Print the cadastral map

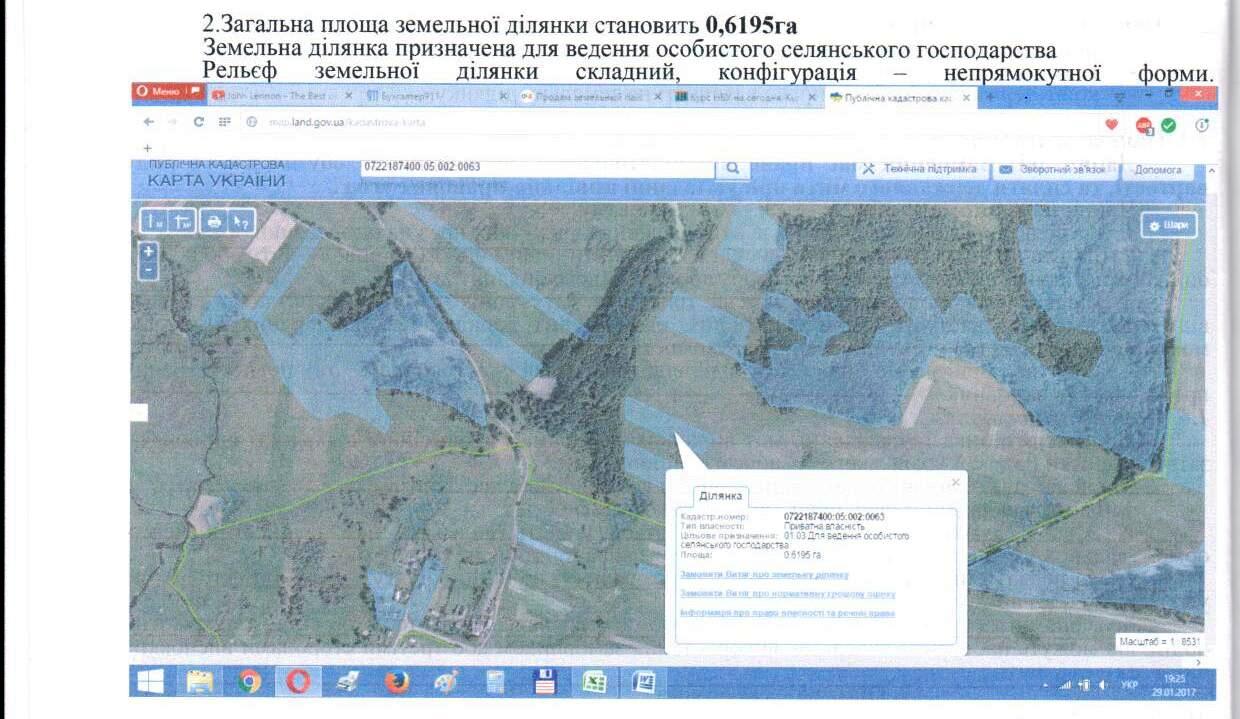pyautogui.click(x=213, y=222)
